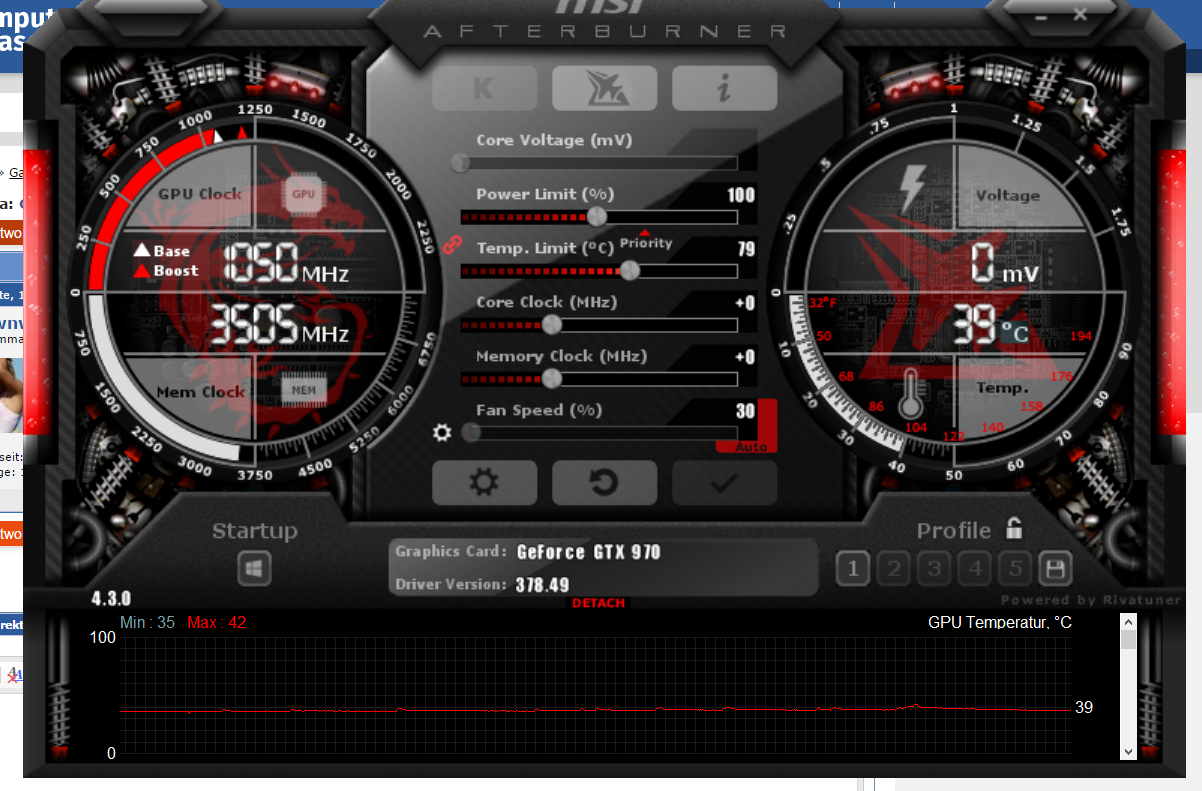The image size is (1202, 791).
Task: Apply settings with the checkmark button
Action: [x=724, y=483]
